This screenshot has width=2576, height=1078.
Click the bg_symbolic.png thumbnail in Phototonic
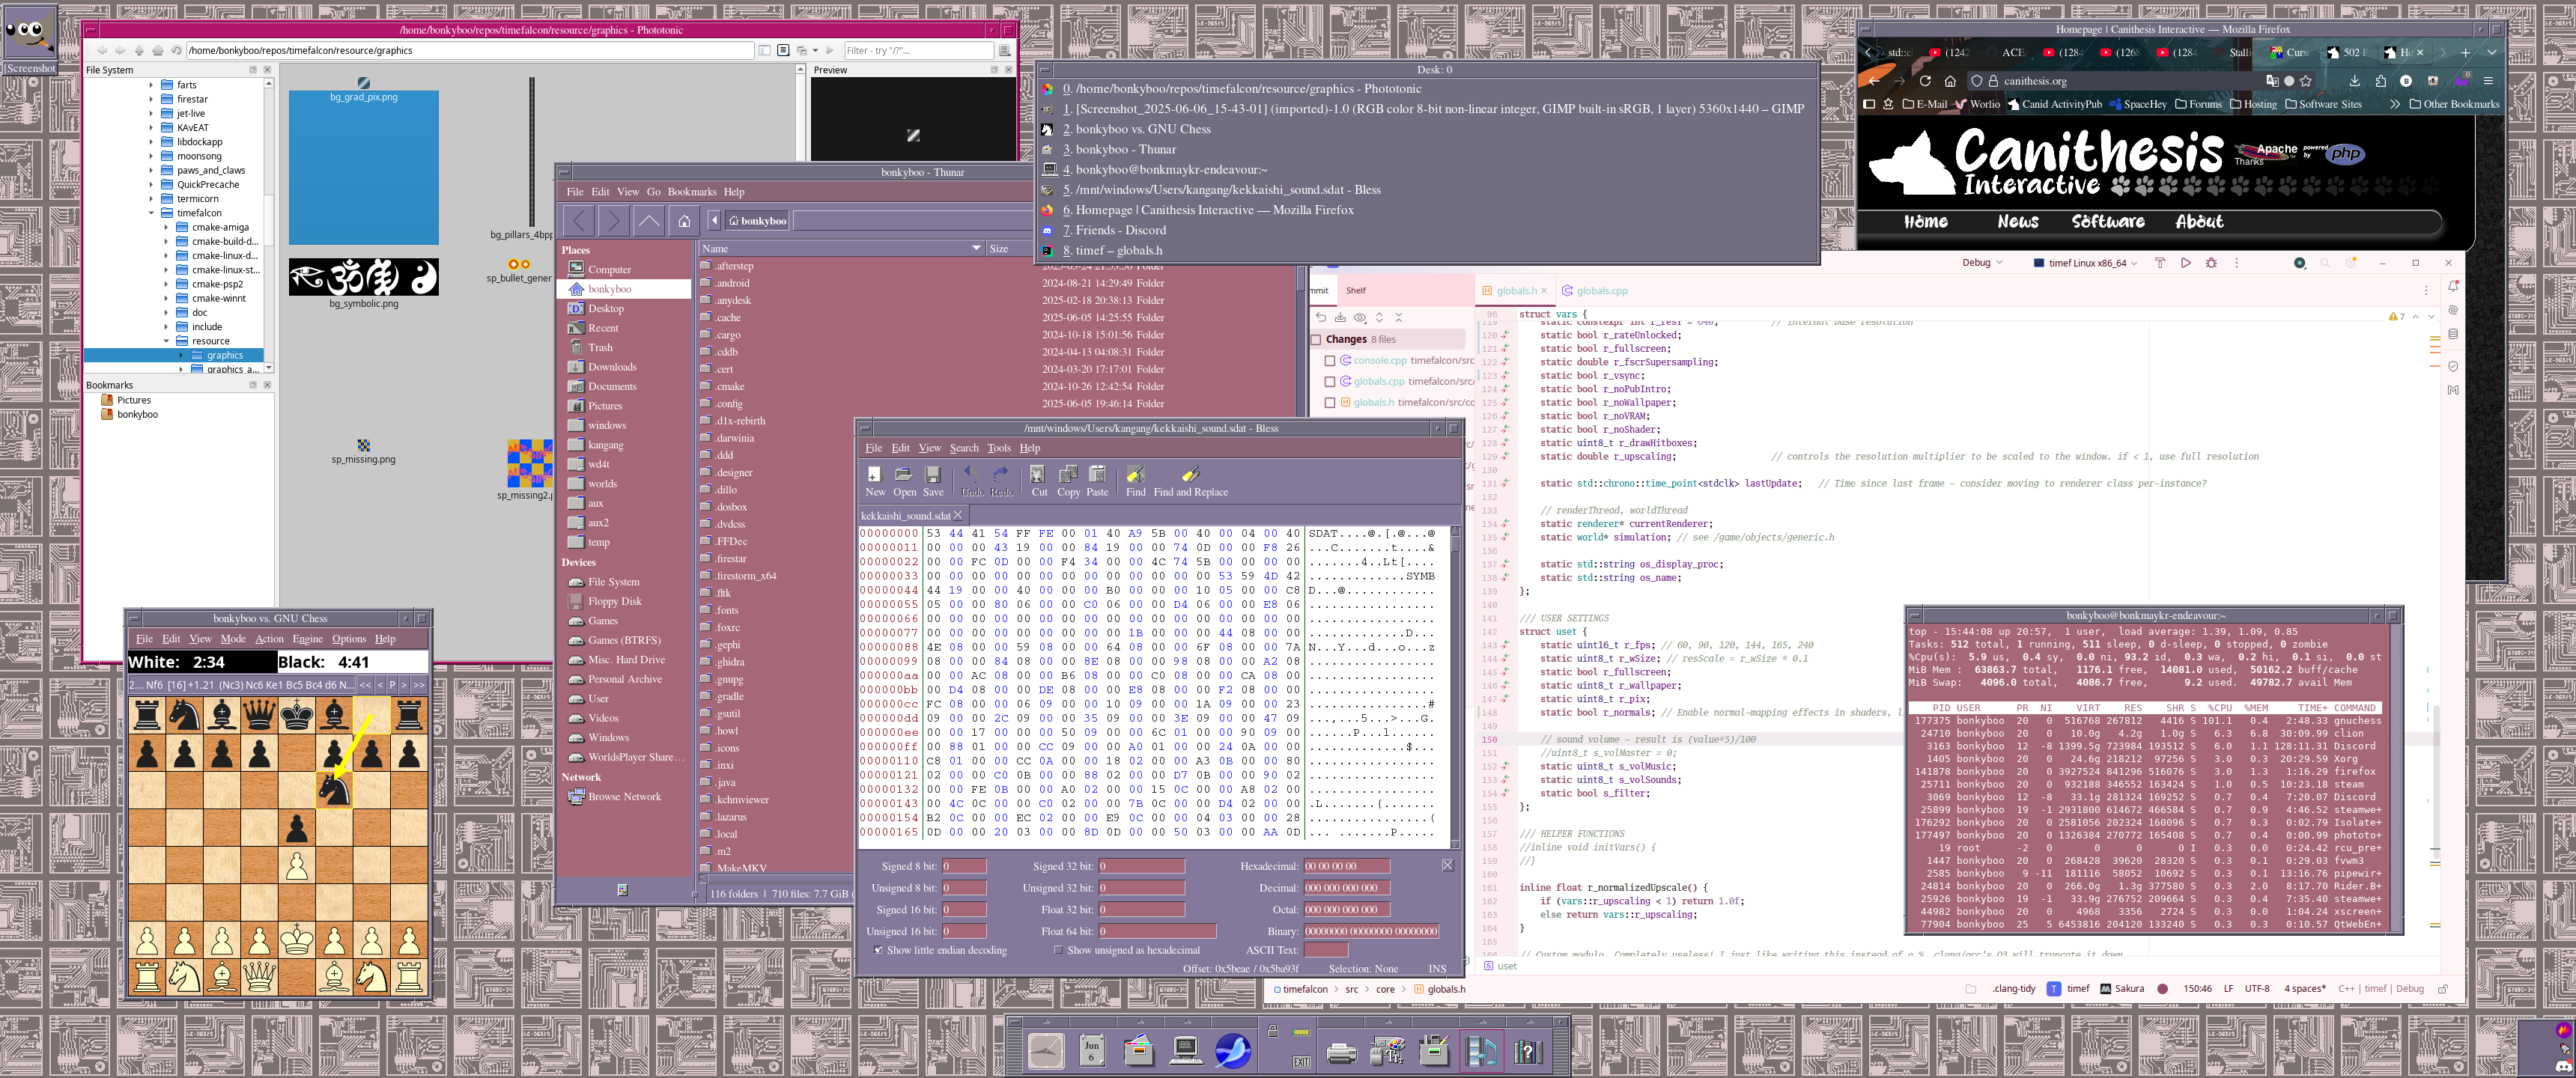363,277
